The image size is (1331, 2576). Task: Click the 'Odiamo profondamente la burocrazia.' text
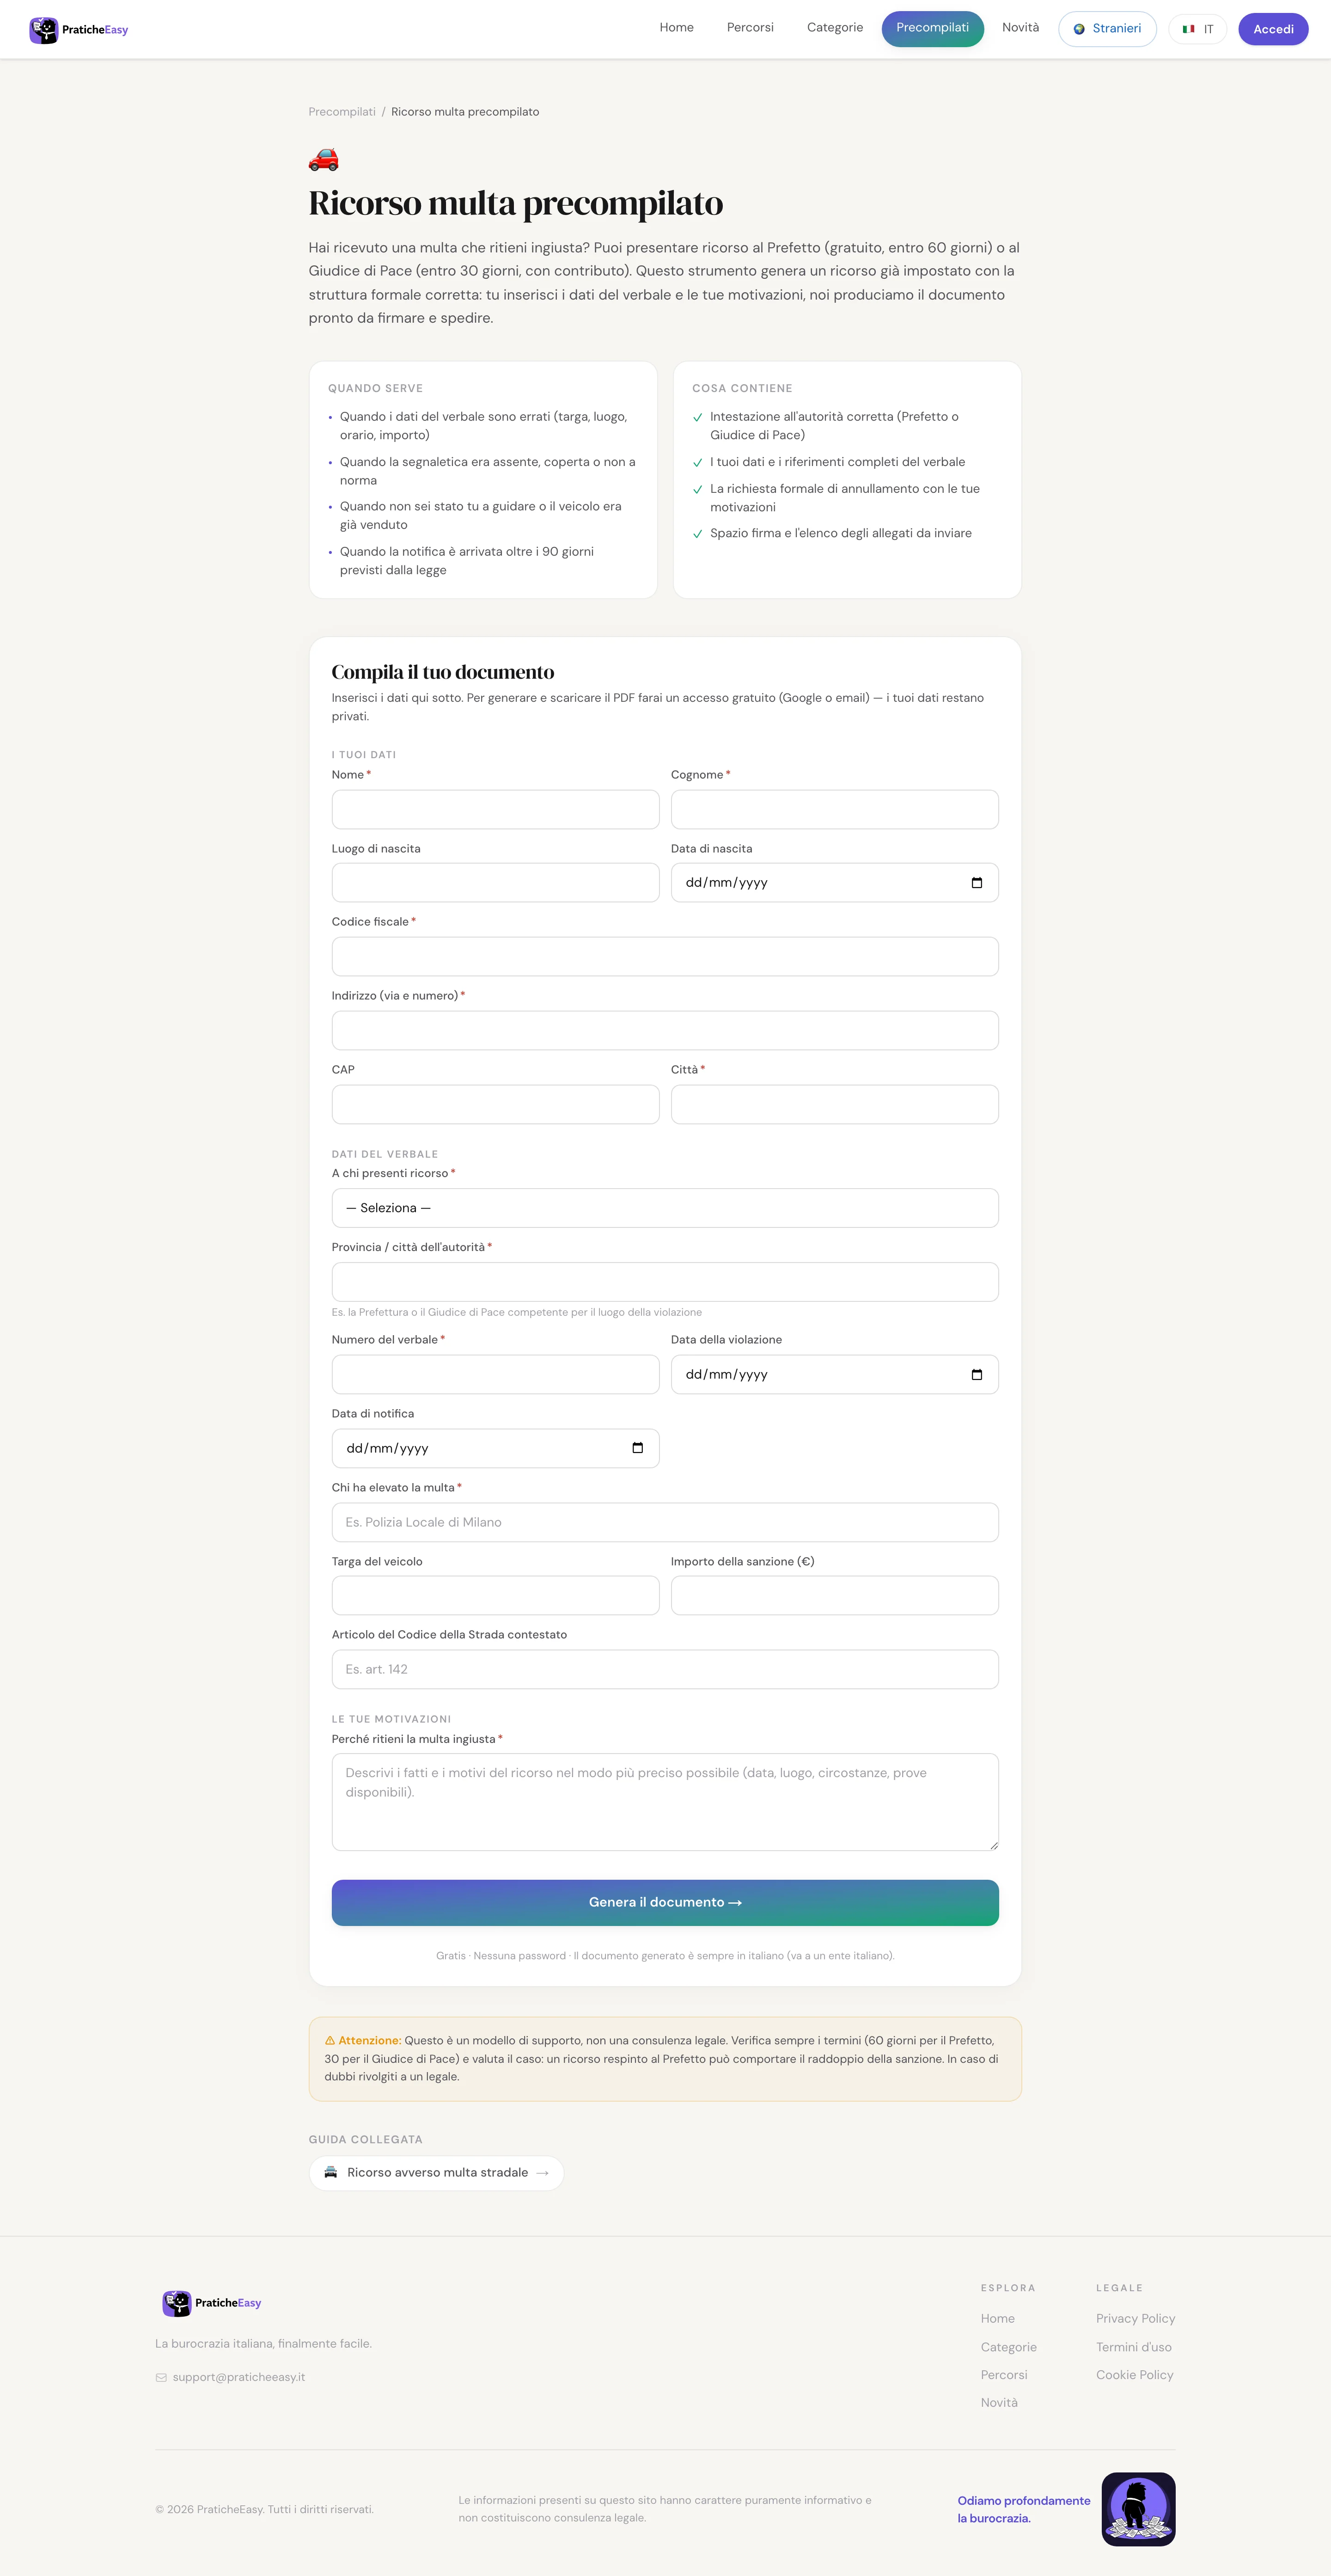[1024, 2509]
